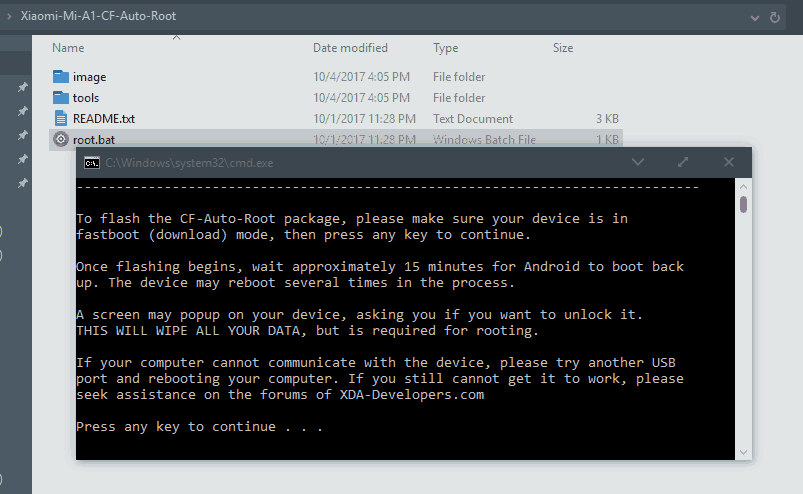Click the Xiaomi-Mi-A1-CF-Auto-Root breadcrumb path
This screenshot has width=803, height=494.
[98, 16]
